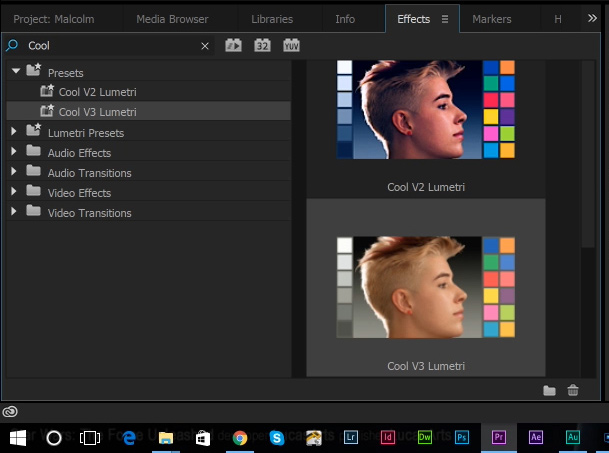Open the Windows Start menu

coord(18,438)
